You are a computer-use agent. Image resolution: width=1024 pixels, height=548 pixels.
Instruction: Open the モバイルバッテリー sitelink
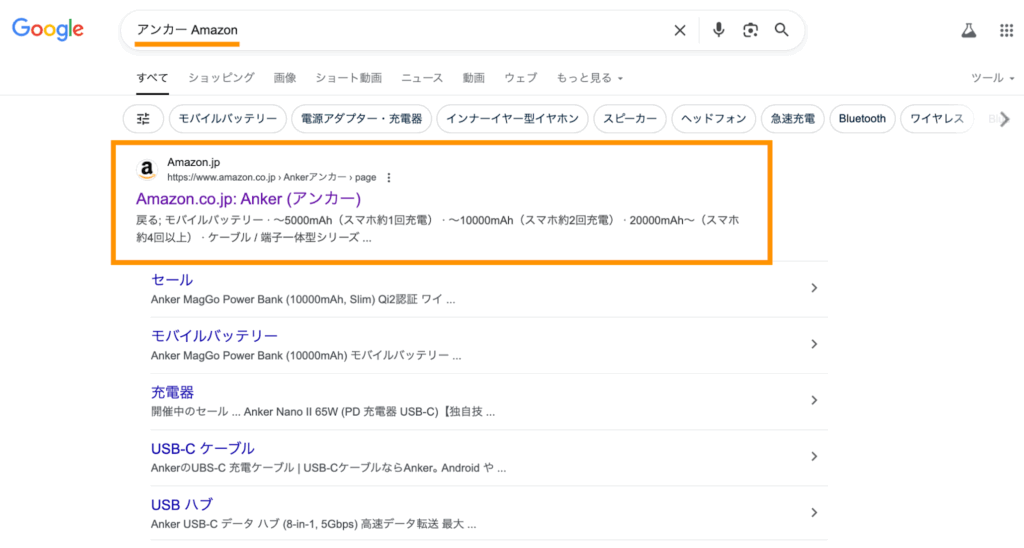point(214,336)
